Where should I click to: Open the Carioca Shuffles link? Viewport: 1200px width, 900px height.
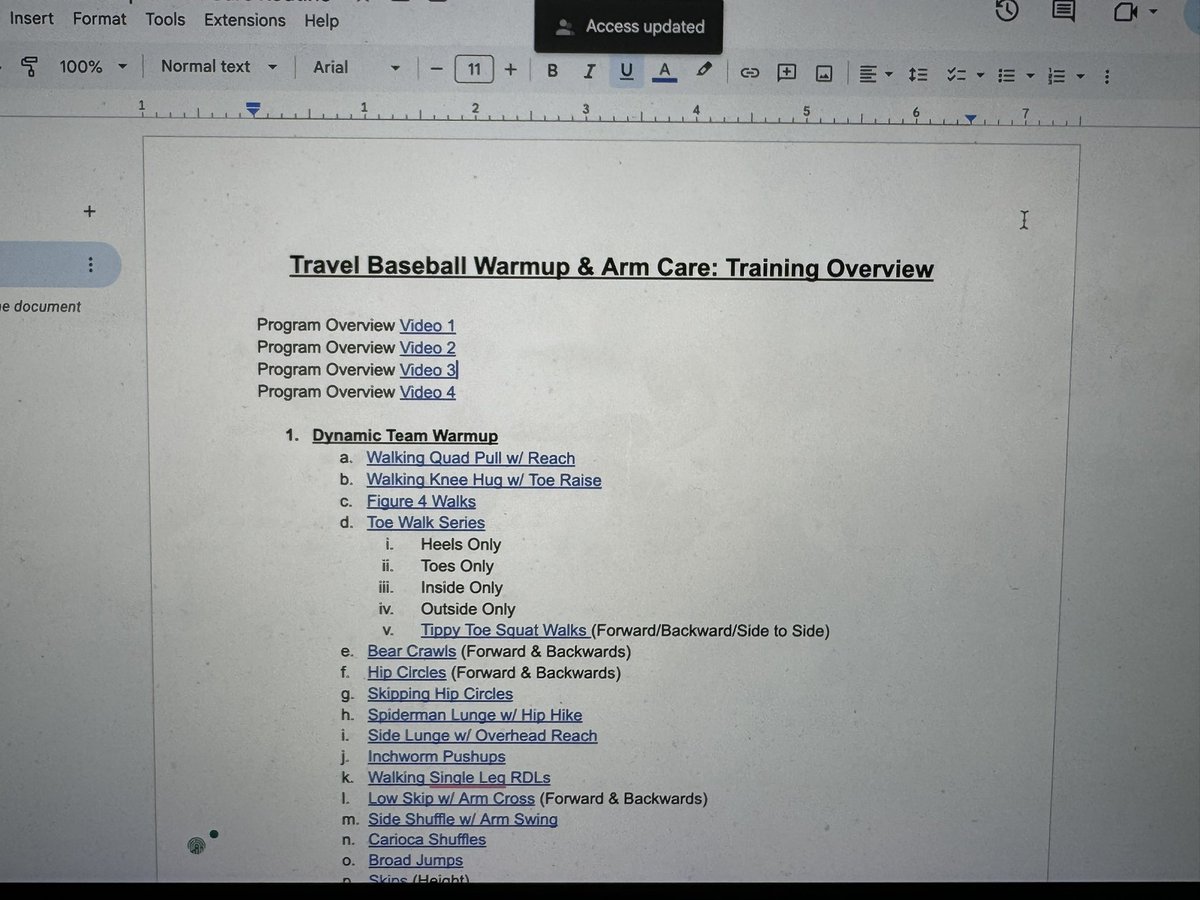[427, 840]
